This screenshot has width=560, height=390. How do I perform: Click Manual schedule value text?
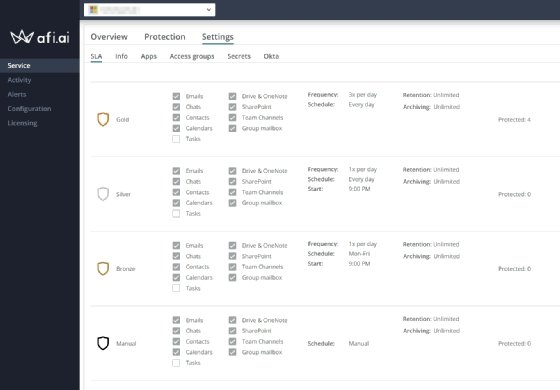[x=359, y=344]
